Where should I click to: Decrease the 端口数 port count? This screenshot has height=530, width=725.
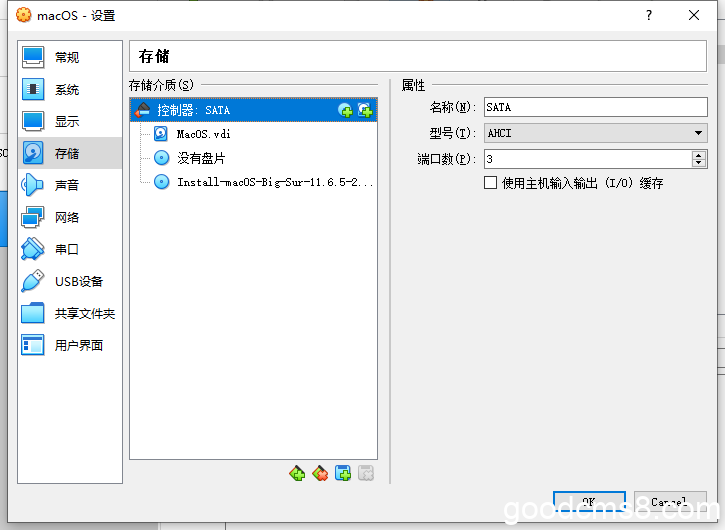699,163
